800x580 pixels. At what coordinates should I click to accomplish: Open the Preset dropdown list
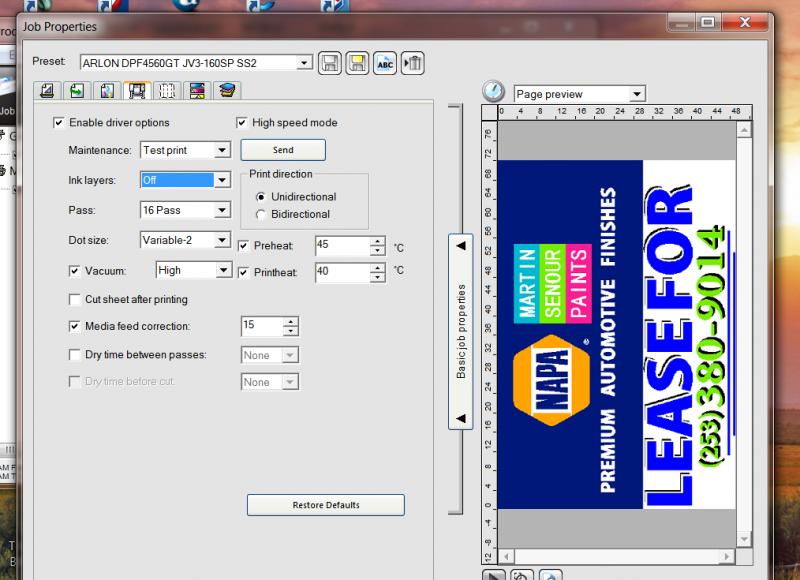(304, 63)
